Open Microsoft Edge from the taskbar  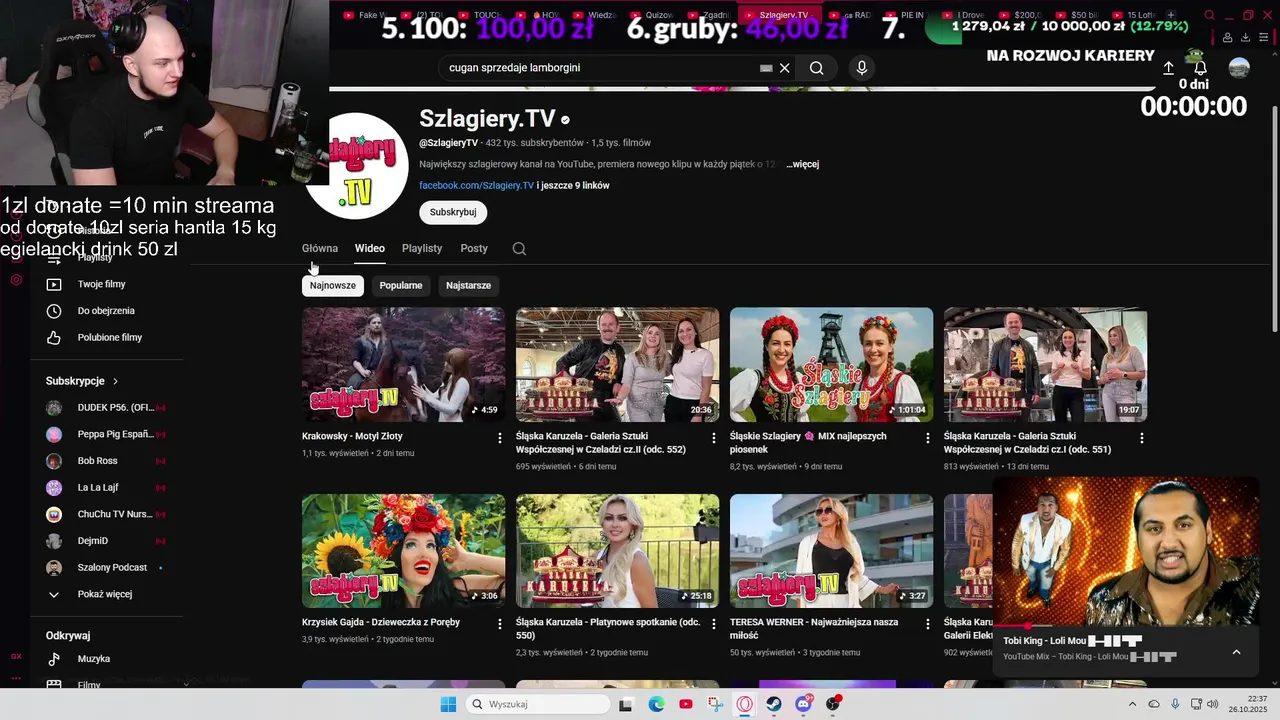[x=656, y=704]
